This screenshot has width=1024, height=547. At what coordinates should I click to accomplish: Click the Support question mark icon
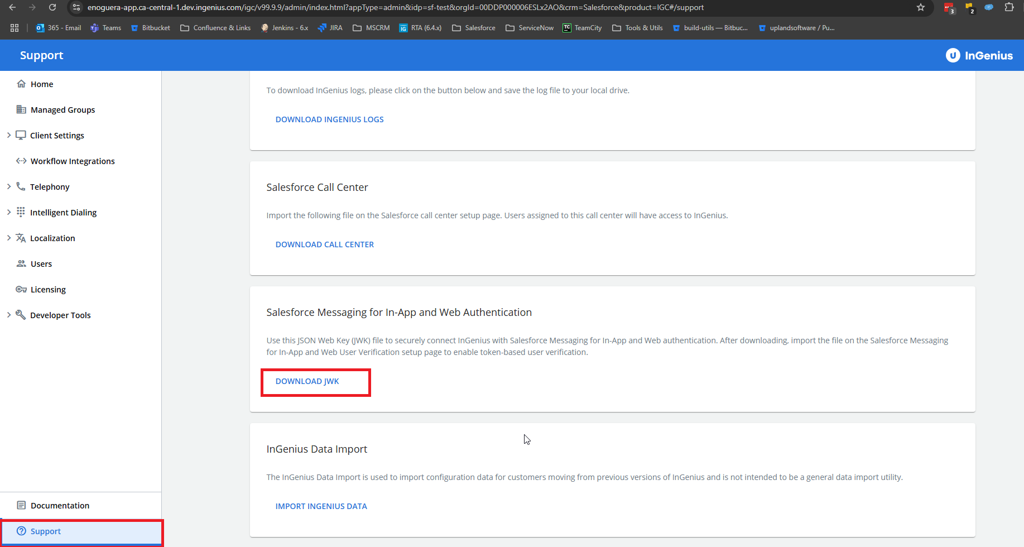pyautogui.click(x=21, y=531)
